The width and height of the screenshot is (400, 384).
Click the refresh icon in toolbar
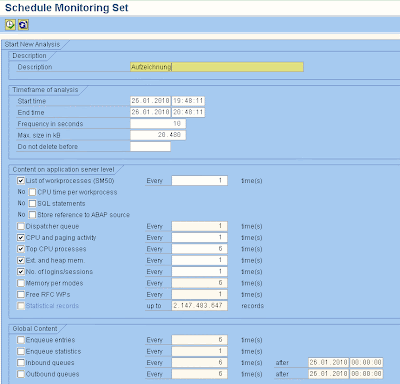(23, 24)
